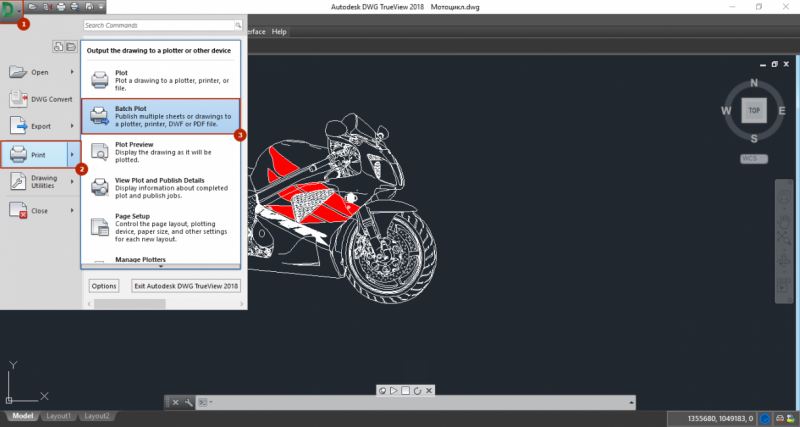Open the WCS coordinate system dropdown

pos(754,159)
